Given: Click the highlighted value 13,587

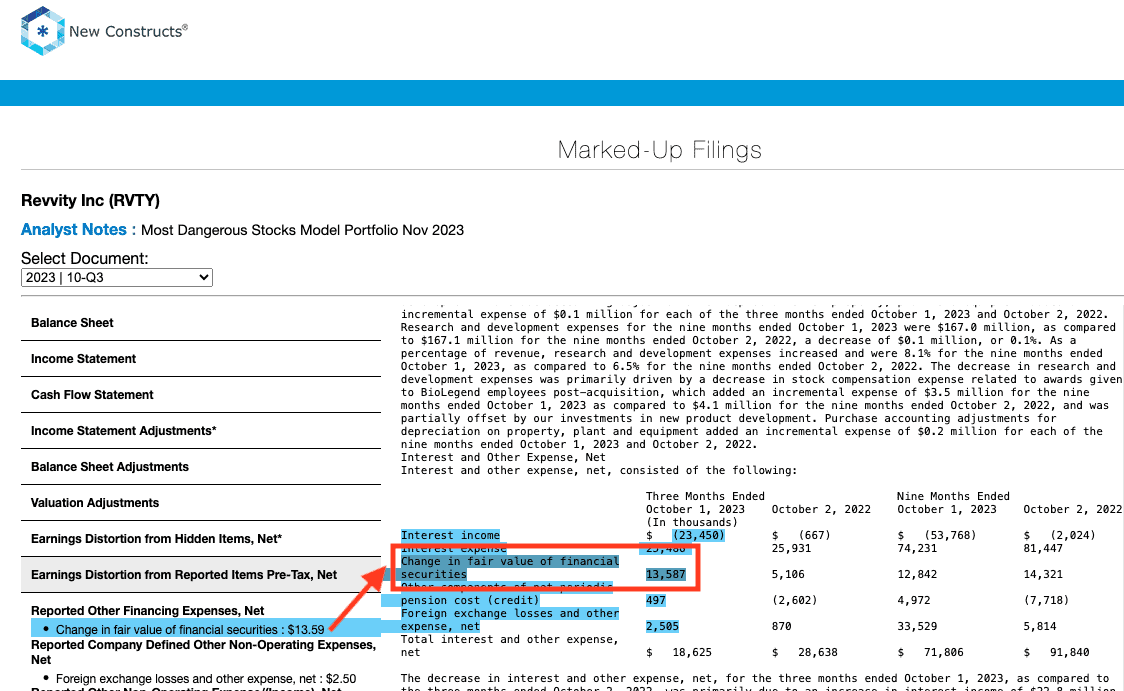Looking at the screenshot, I should coord(666,574).
